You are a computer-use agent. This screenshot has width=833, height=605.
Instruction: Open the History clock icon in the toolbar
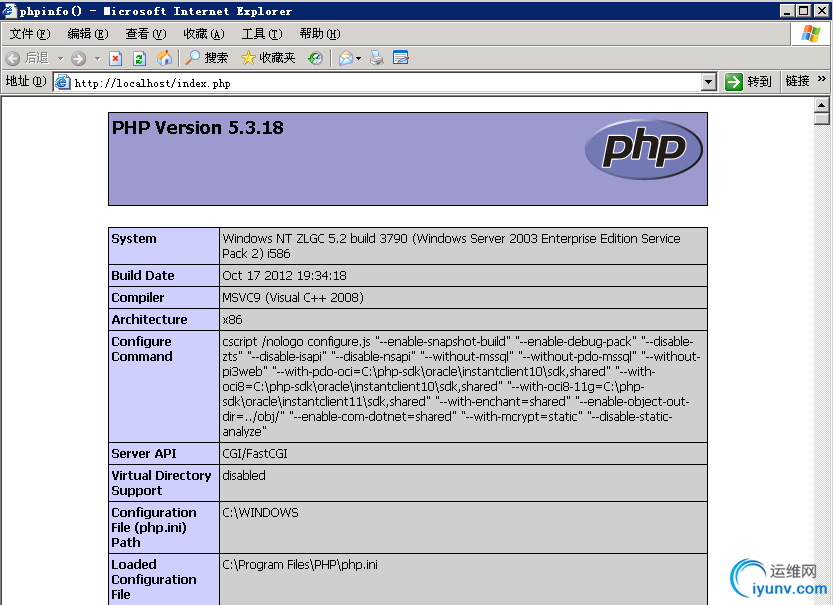(x=315, y=58)
